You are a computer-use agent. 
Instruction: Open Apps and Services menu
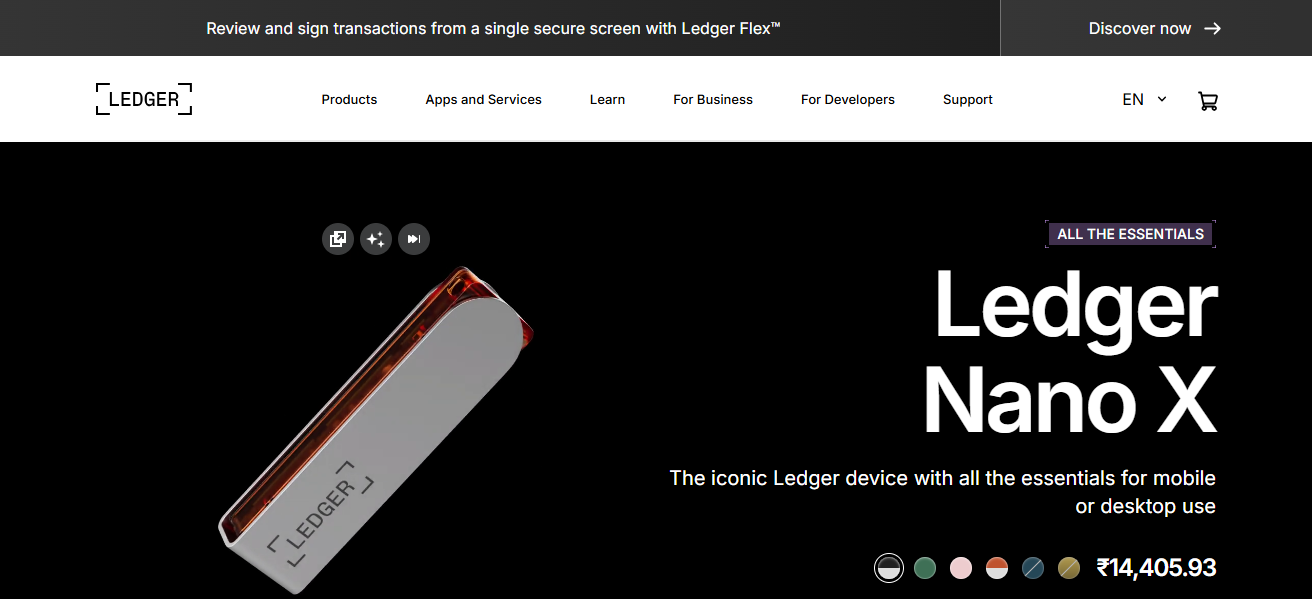click(483, 99)
